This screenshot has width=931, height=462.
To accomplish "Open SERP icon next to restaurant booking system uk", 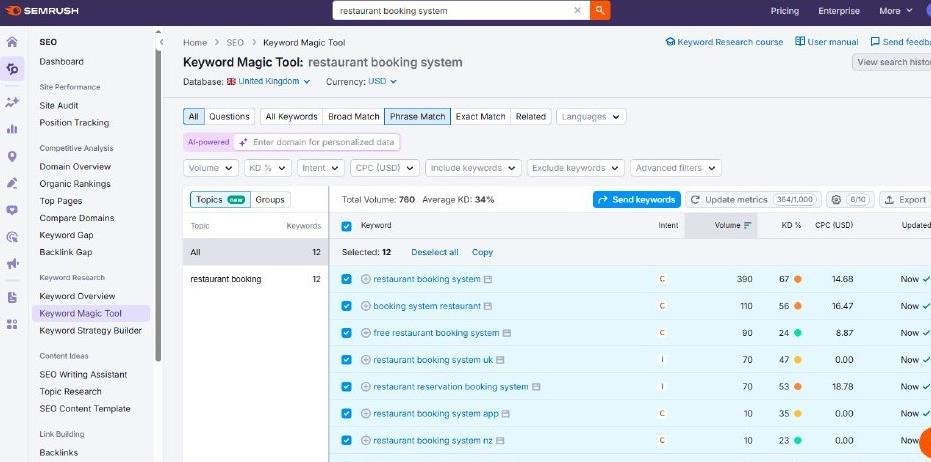I will (501, 360).
